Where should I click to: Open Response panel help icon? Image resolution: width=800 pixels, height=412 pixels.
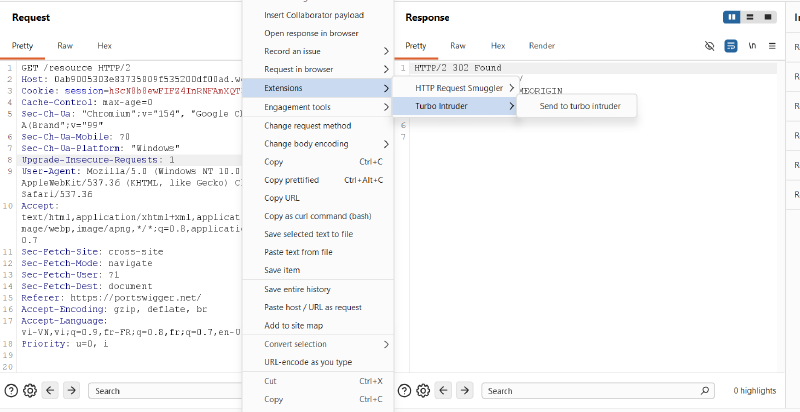(404, 391)
